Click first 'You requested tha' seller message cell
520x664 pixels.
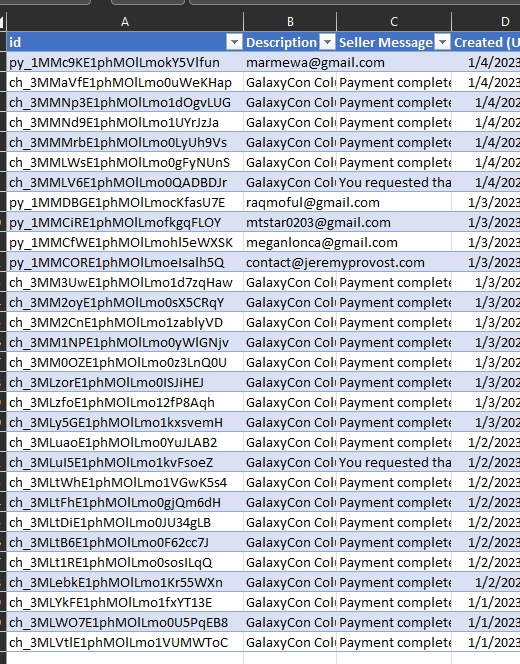[394, 183]
